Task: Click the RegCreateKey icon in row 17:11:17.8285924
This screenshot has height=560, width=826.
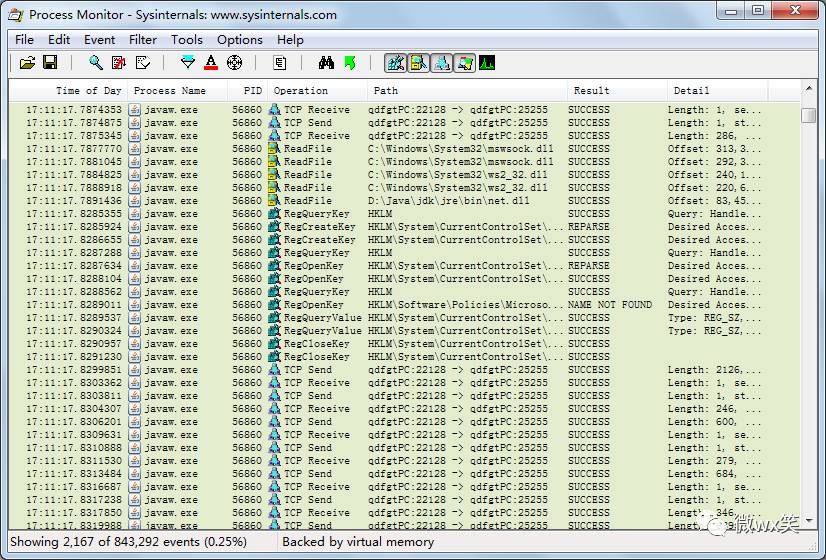Action: pos(274,227)
